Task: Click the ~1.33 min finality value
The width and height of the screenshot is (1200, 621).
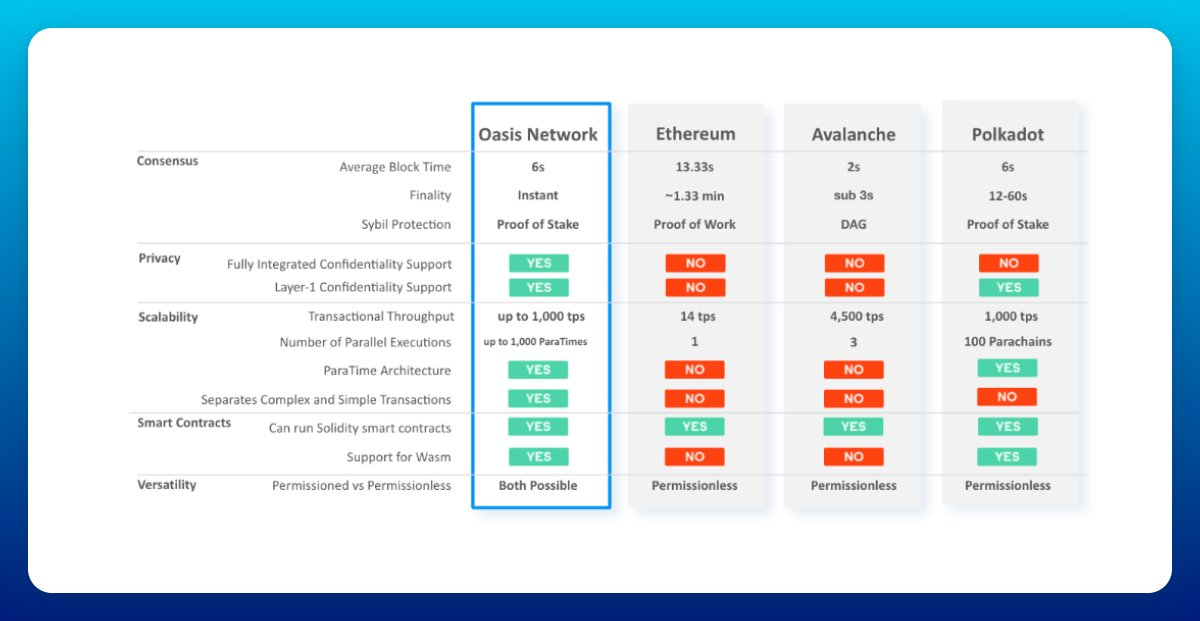Action: (x=695, y=195)
